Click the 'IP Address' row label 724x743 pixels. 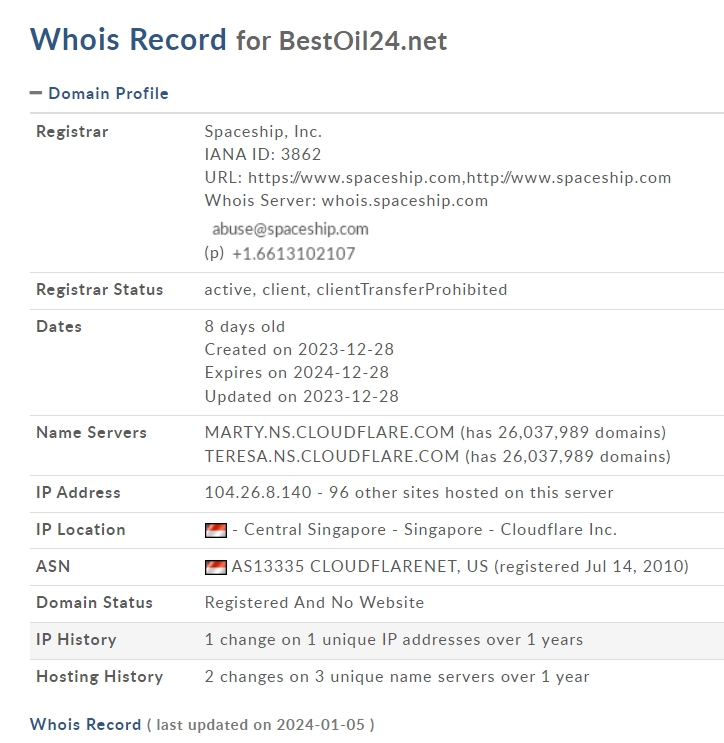[x=78, y=492]
